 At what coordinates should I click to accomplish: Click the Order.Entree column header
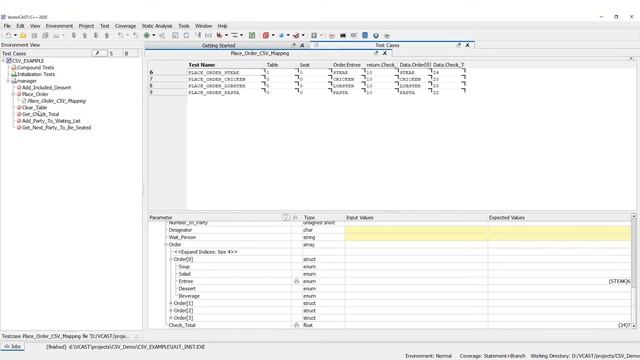[x=347, y=65]
